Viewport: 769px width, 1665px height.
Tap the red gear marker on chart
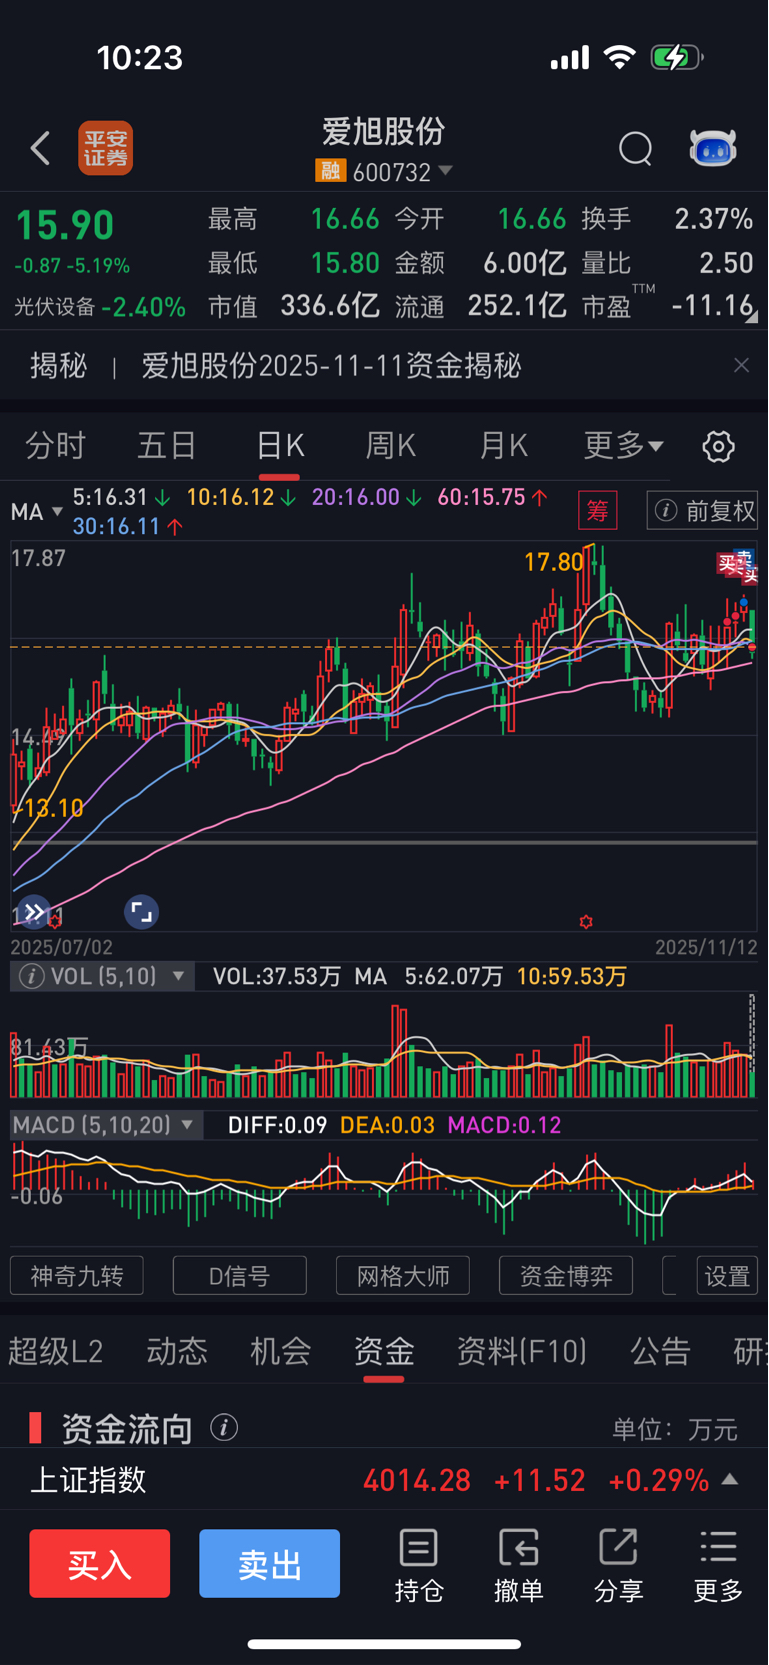[x=586, y=922]
